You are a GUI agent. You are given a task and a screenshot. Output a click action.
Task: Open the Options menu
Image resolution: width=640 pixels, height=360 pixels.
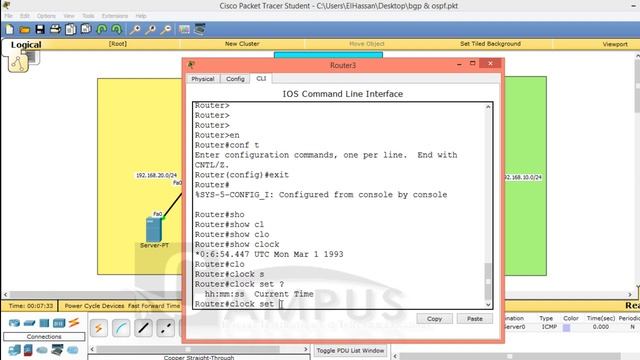pos(46,16)
